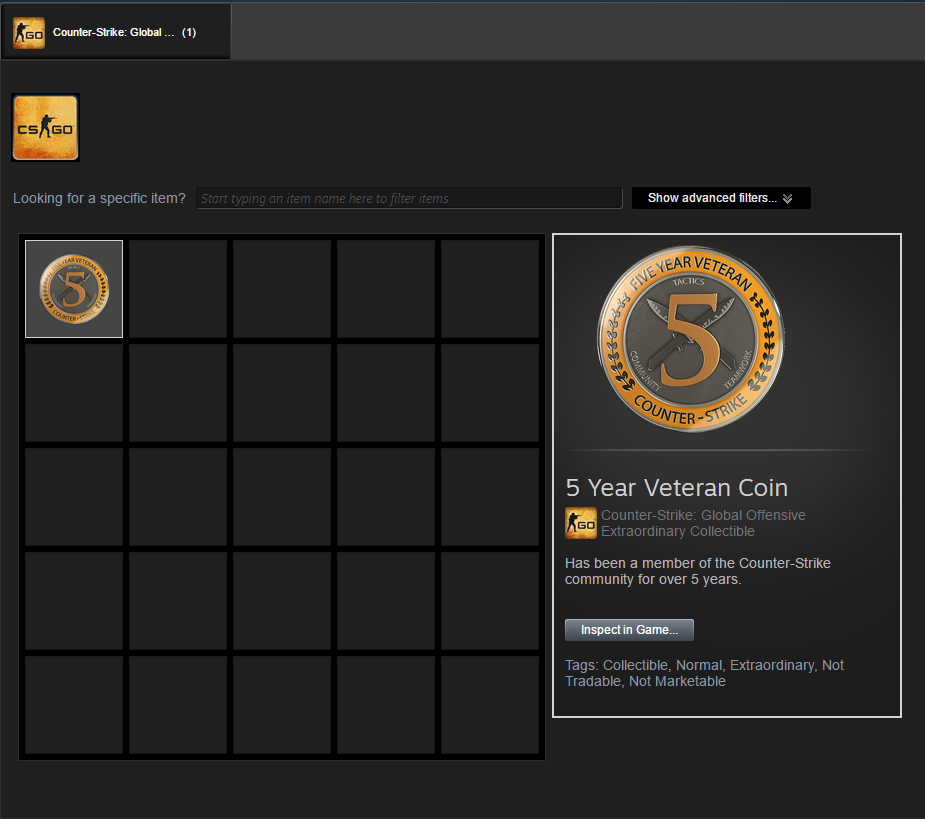Click the large Five Year Veteran coin image
The height and width of the screenshot is (819, 925).
point(691,339)
